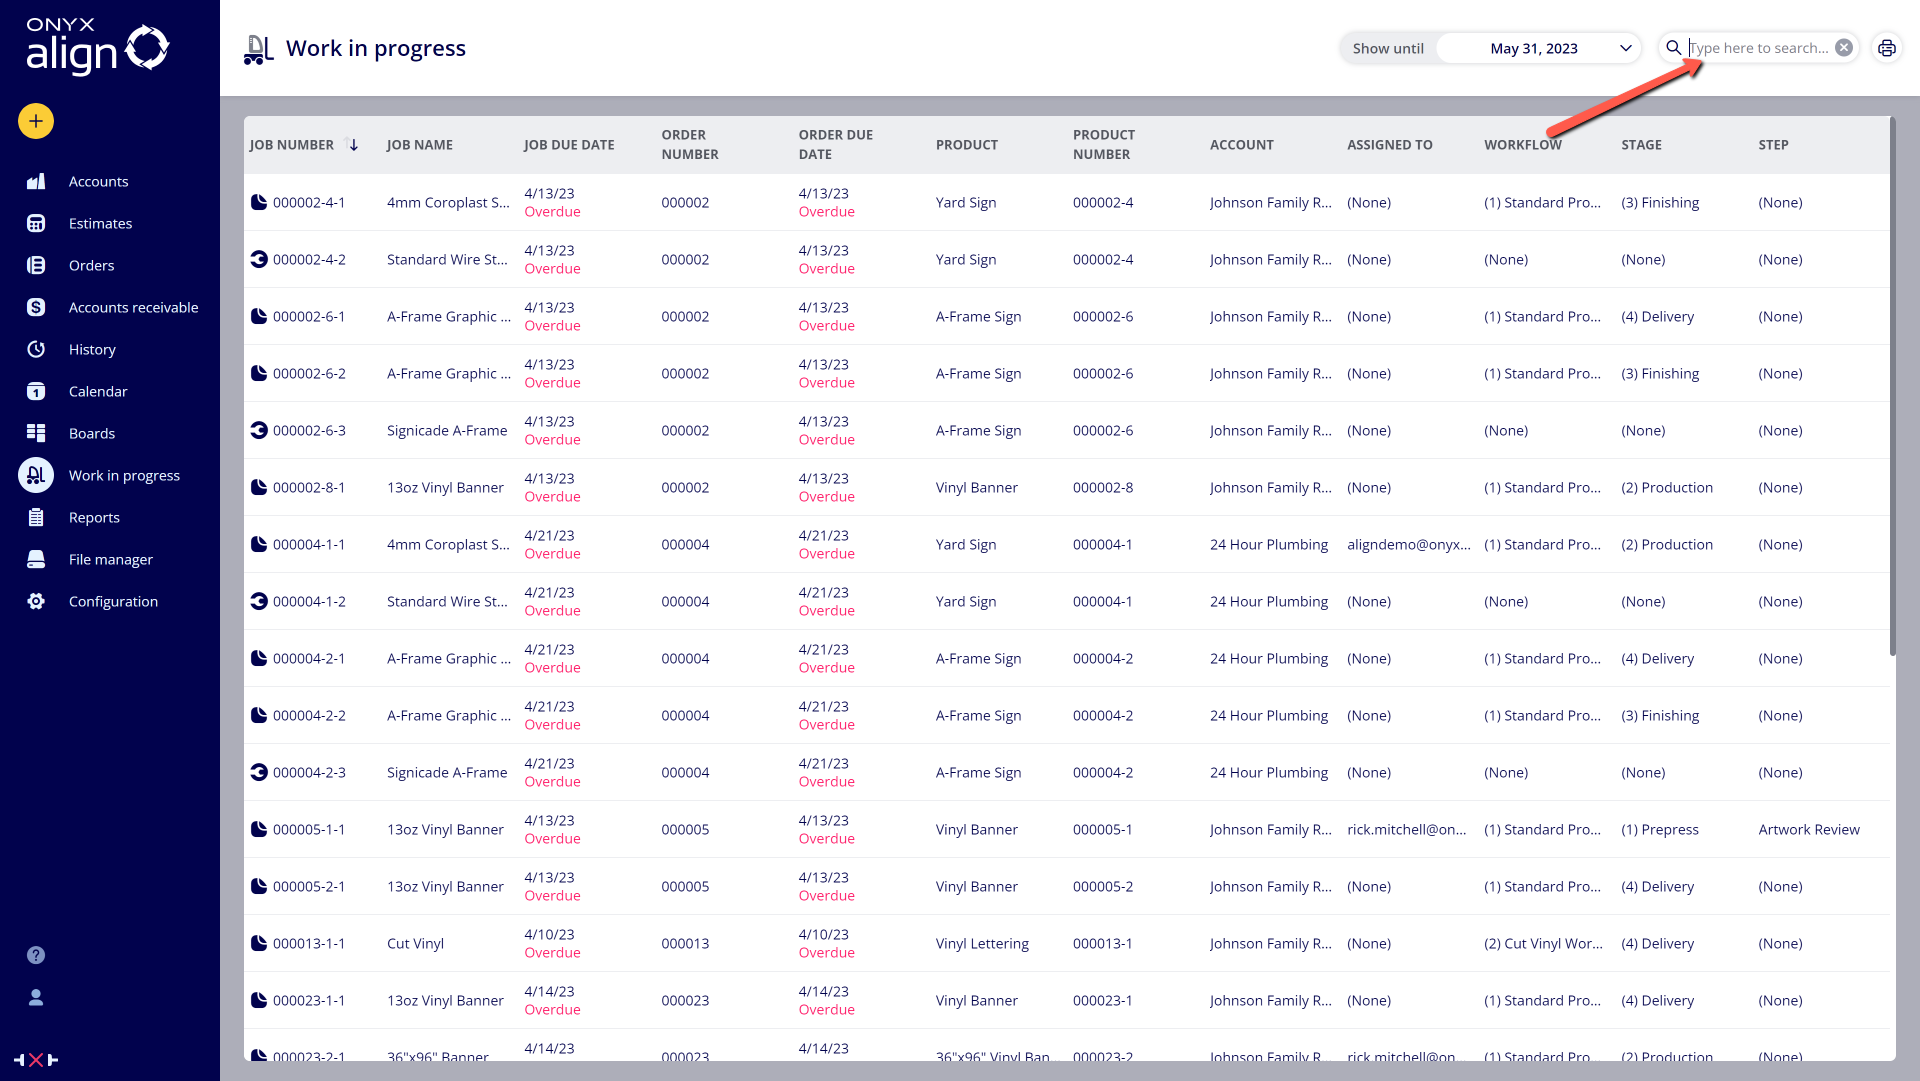Click the status icon for job 000005-1-1

pyautogui.click(x=259, y=830)
